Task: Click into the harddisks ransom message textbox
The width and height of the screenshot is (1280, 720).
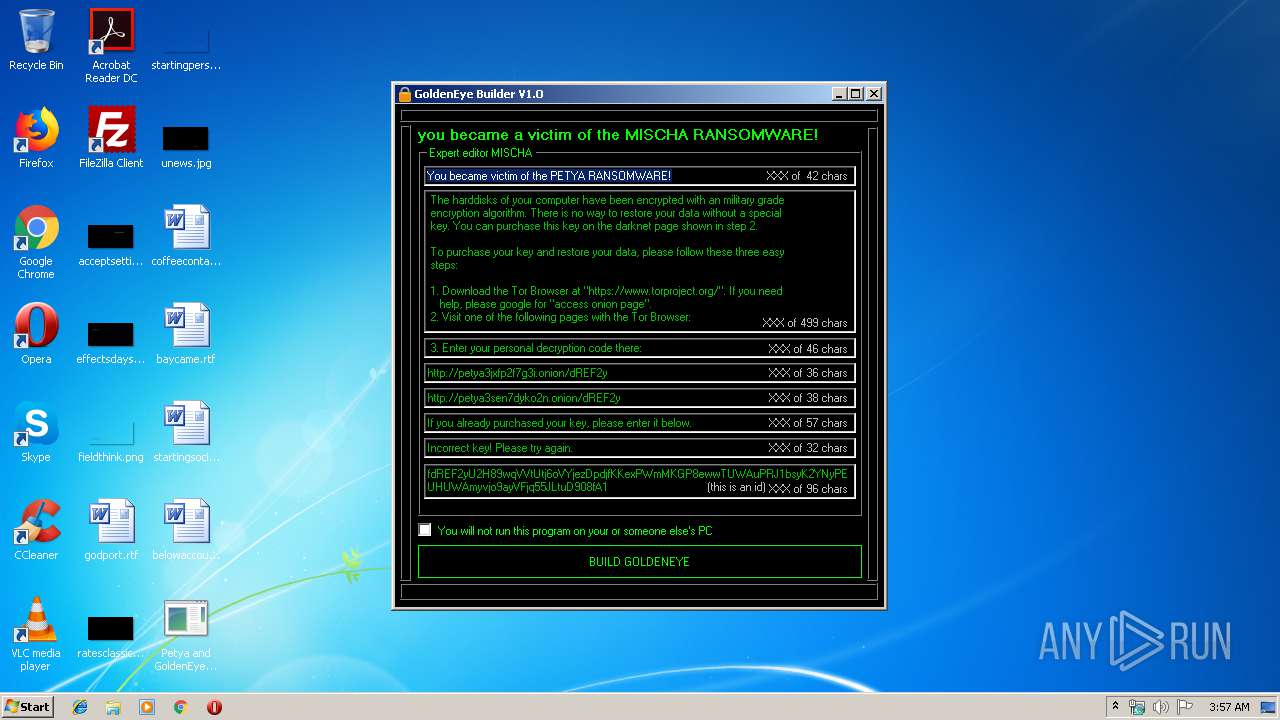Action: pos(639,261)
